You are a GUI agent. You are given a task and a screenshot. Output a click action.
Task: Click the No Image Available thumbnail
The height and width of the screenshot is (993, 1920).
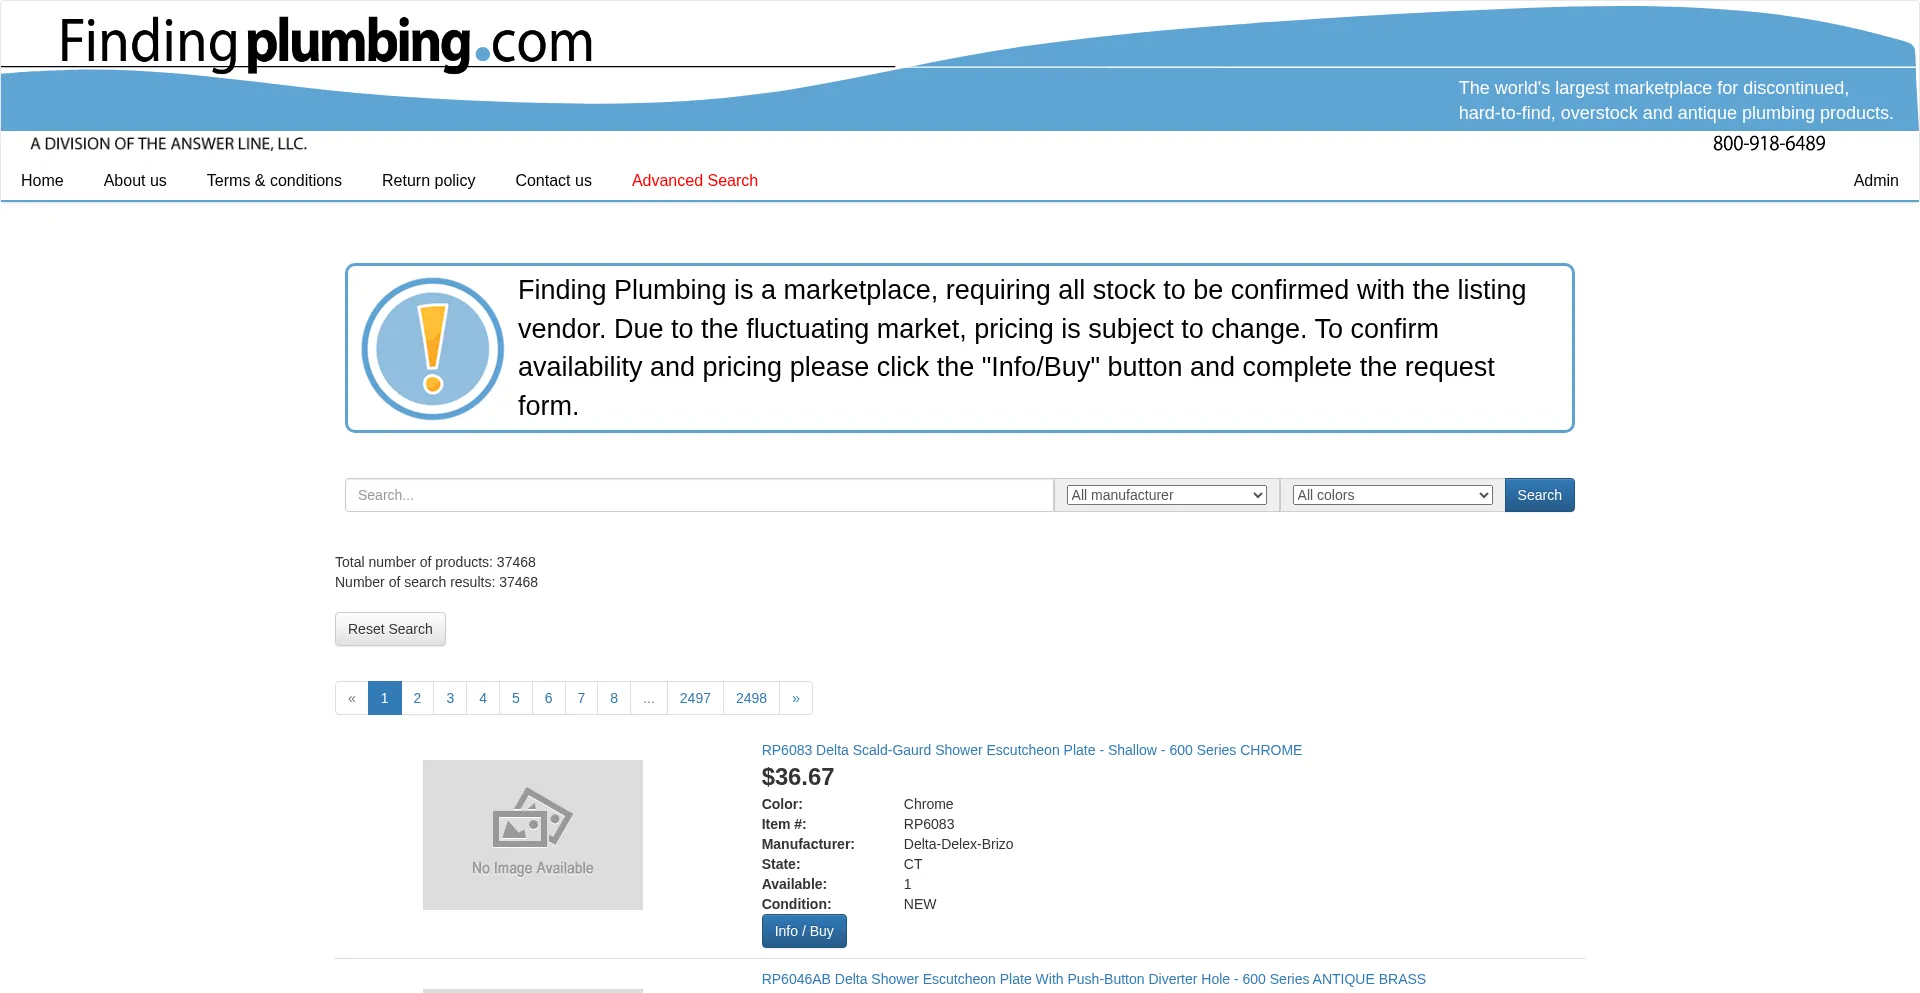coord(532,835)
